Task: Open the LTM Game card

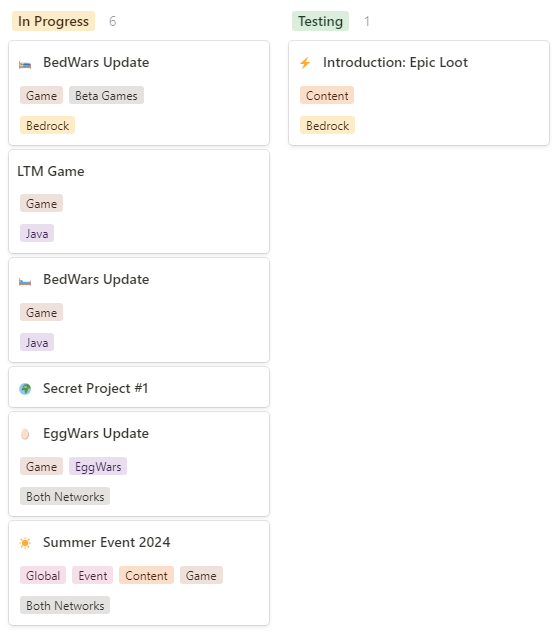Action: point(139,202)
